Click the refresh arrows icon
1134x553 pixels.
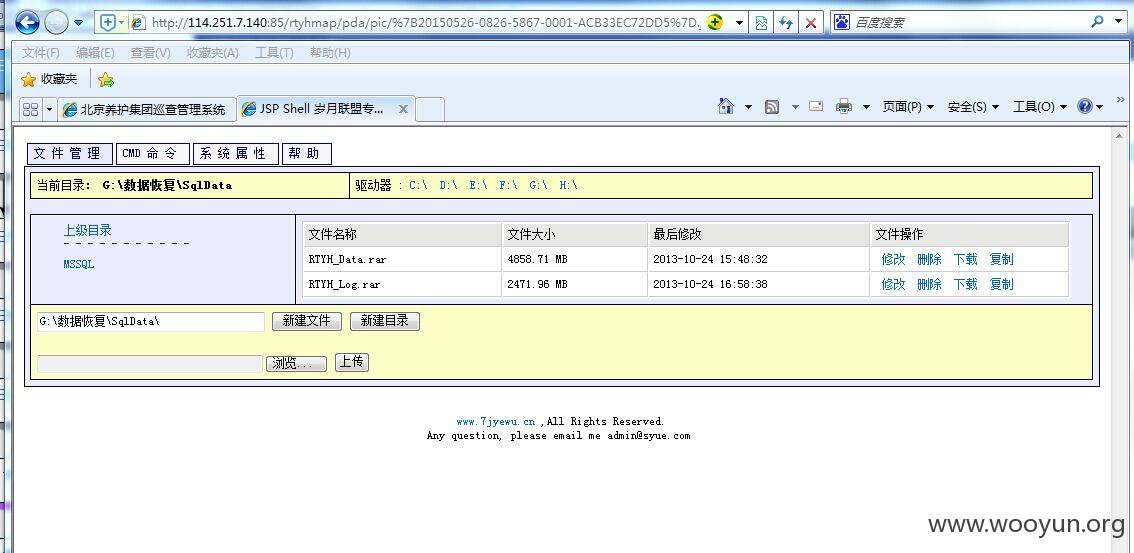point(786,23)
